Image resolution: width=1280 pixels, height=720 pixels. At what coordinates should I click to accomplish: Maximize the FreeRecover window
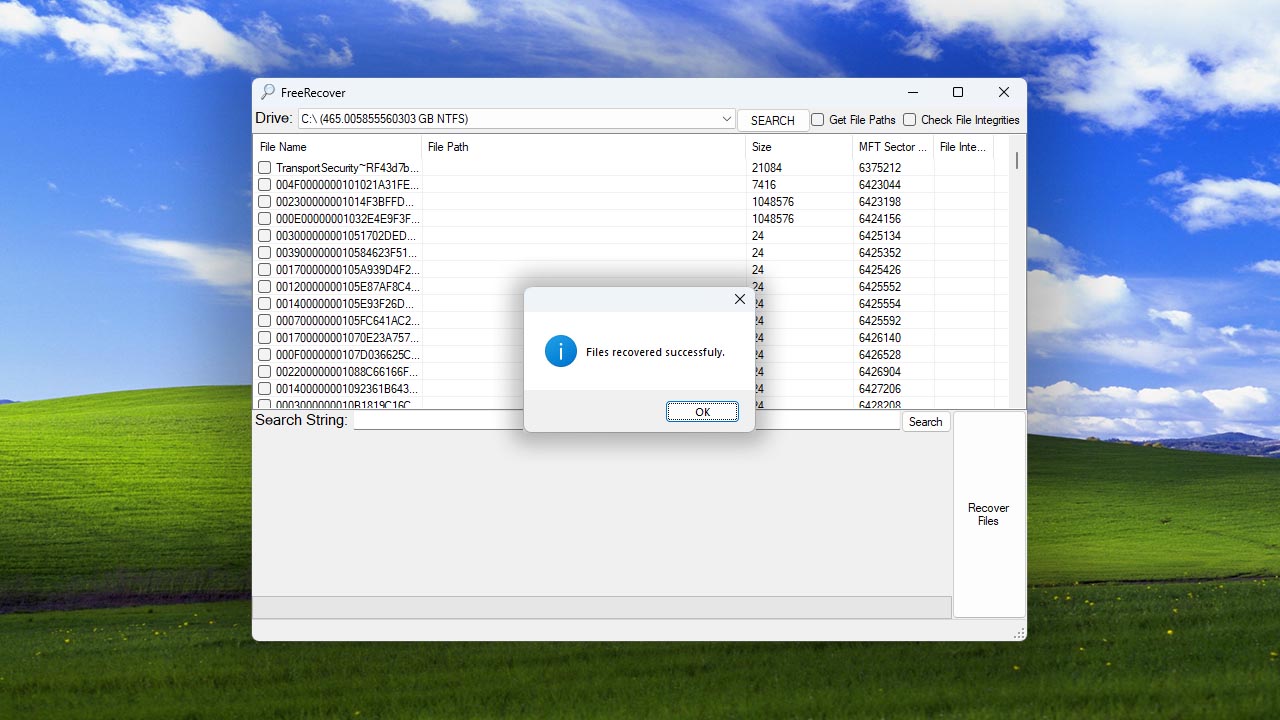point(957,92)
